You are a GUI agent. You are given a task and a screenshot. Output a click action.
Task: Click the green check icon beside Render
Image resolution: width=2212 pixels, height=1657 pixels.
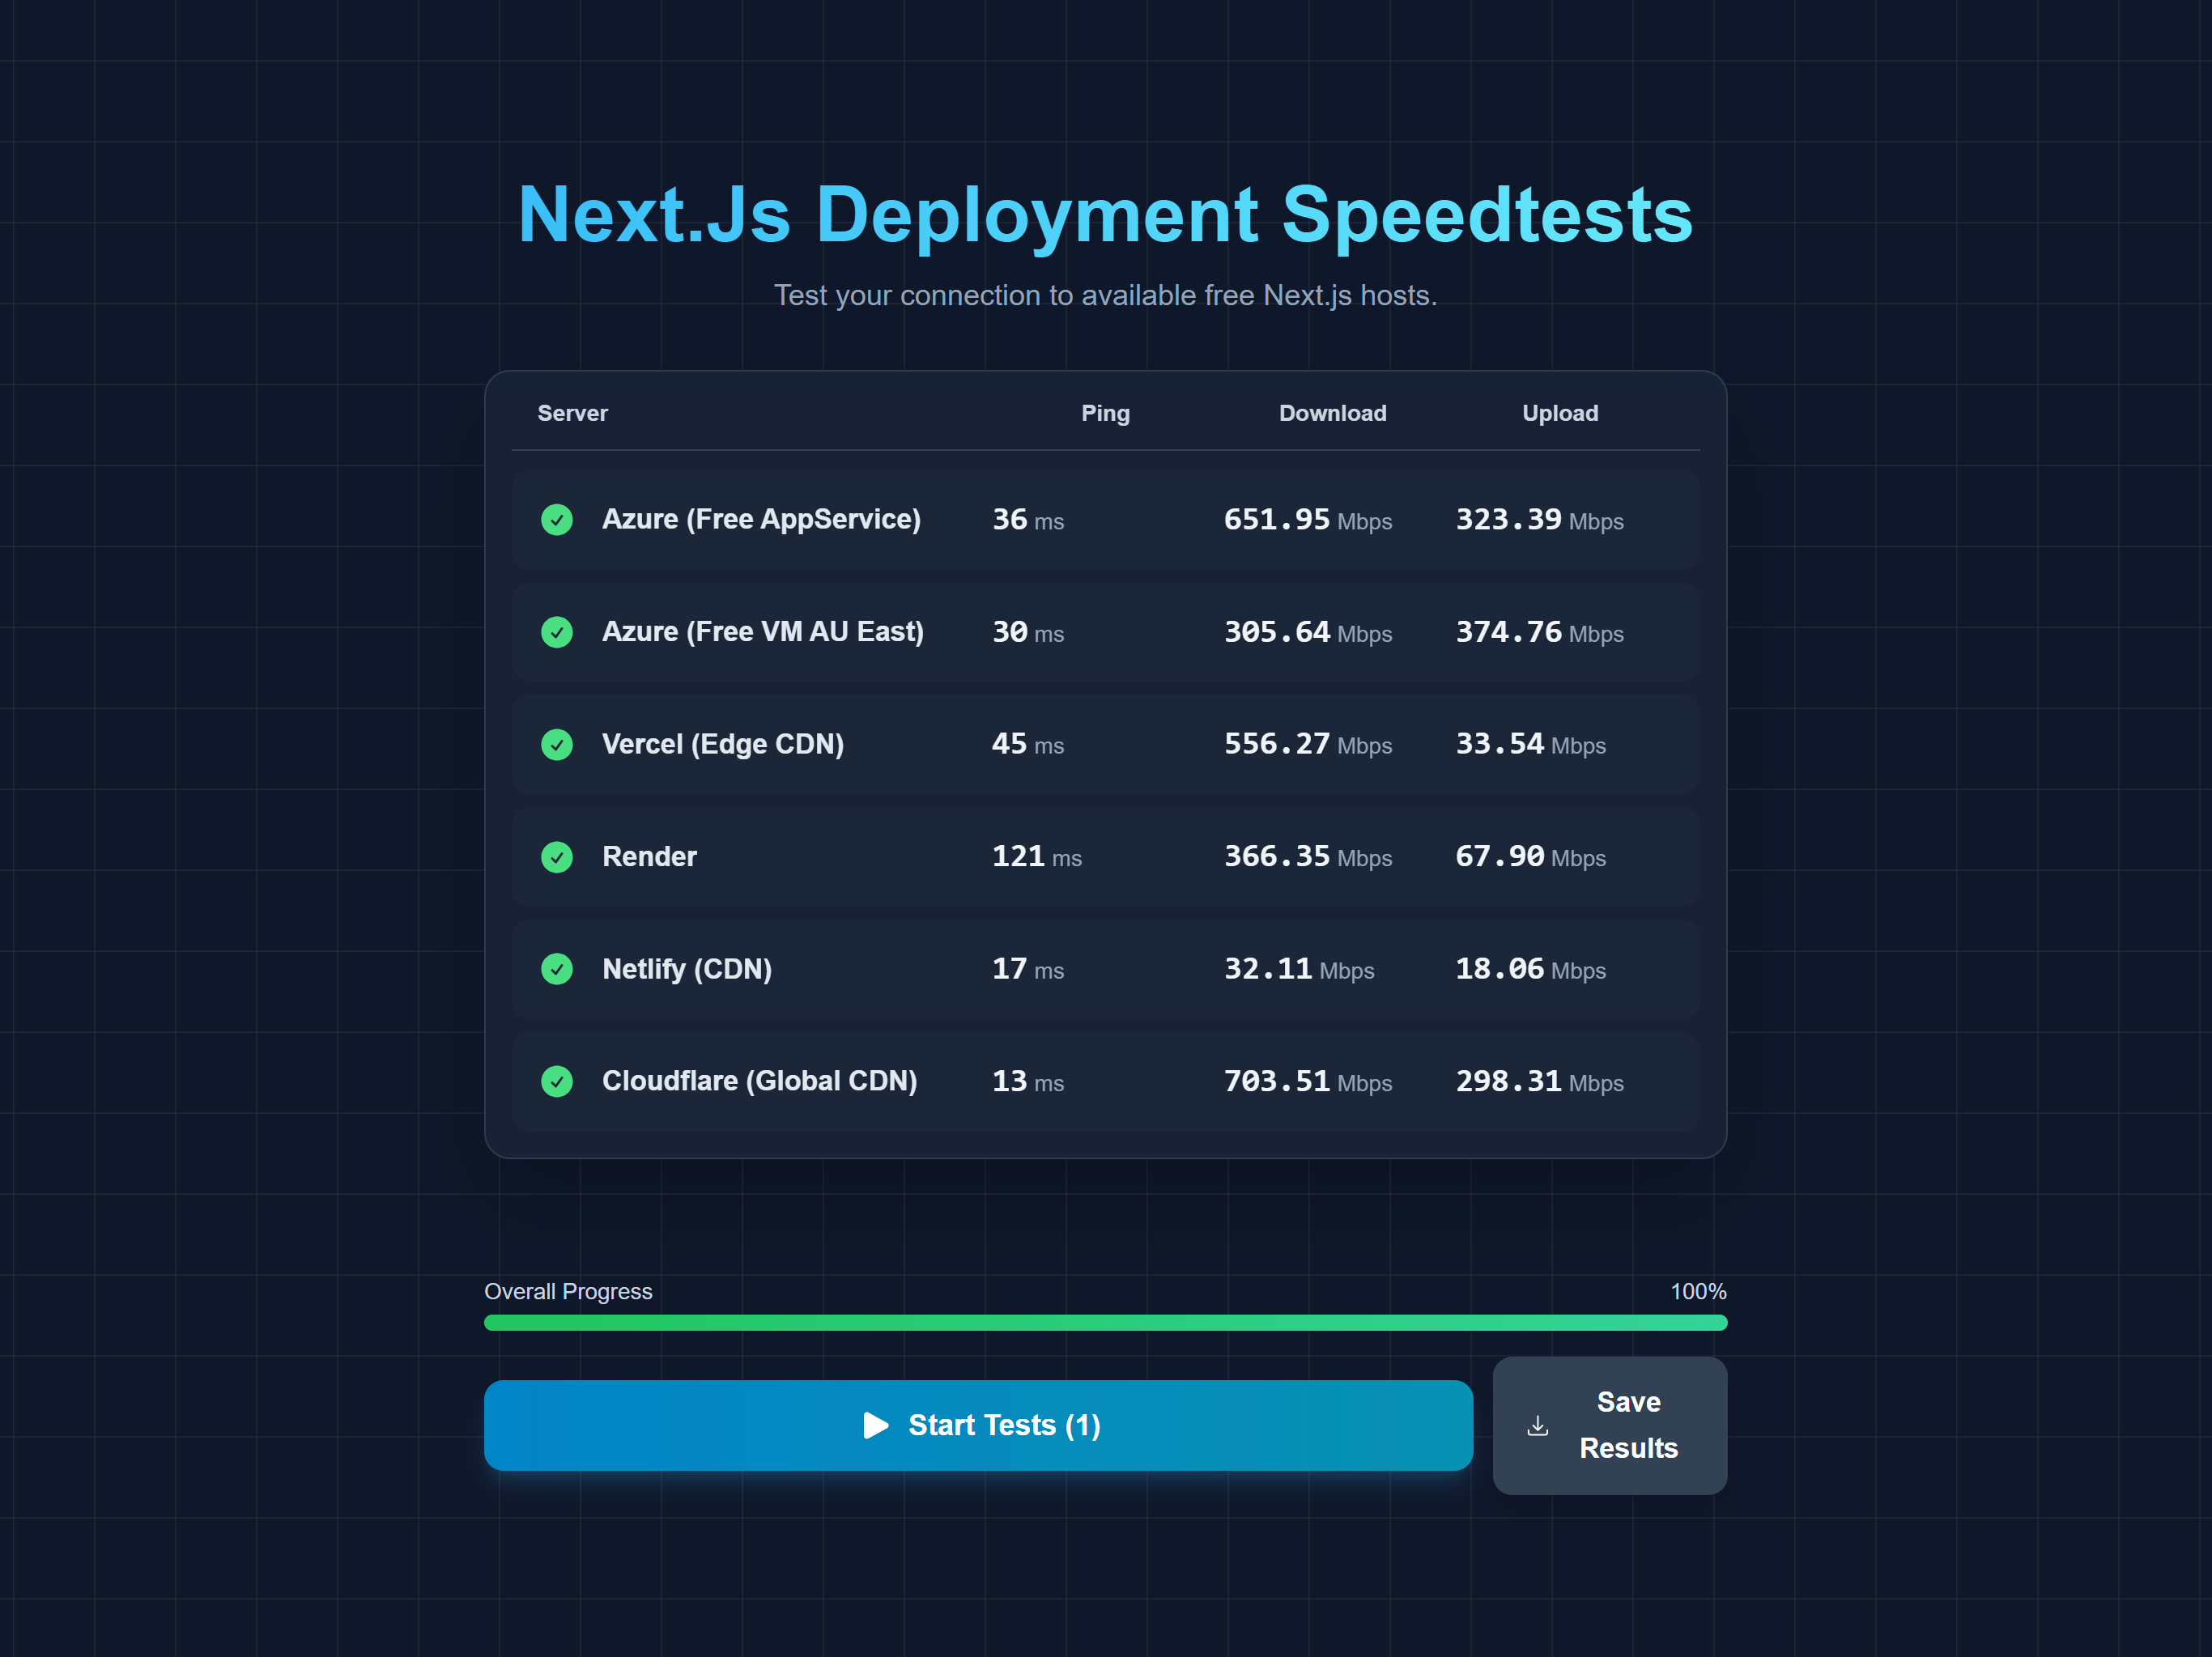(x=557, y=857)
